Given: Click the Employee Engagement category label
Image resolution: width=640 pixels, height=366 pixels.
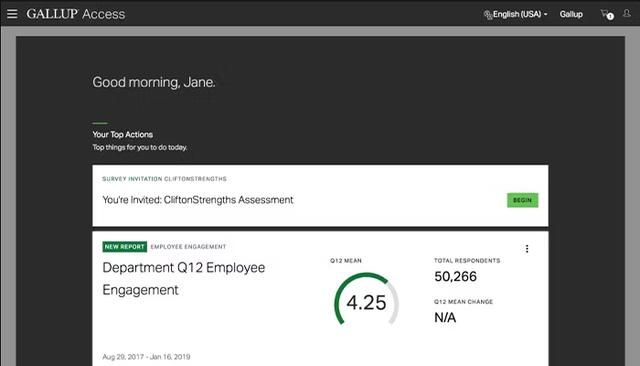Looking at the screenshot, I should pyautogui.click(x=188, y=246).
